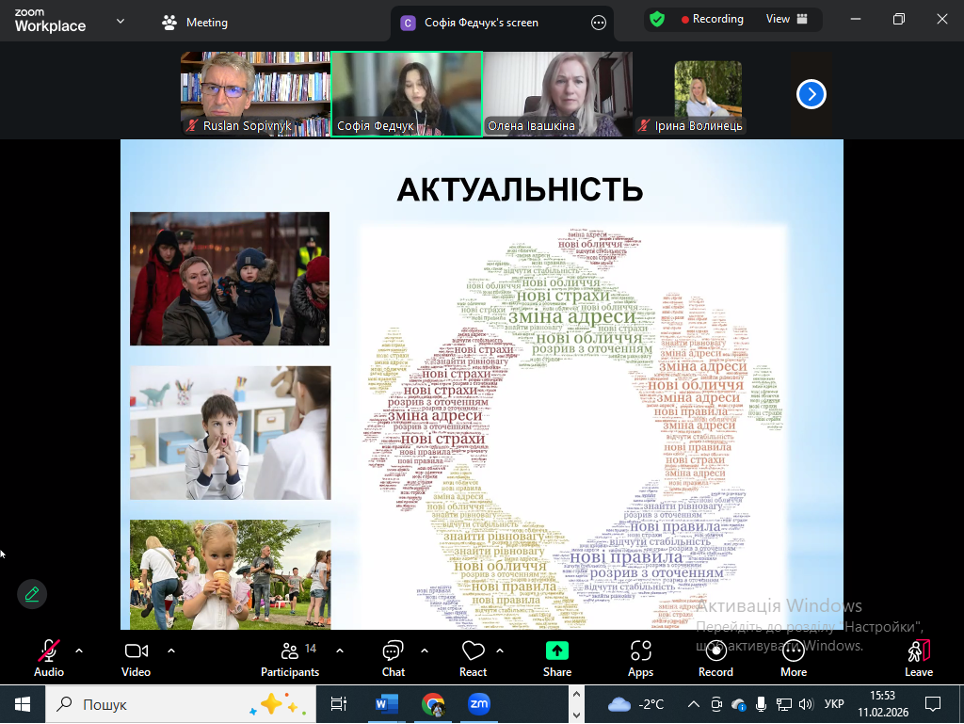Open the Apps panel
The width and height of the screenshot is (964, 724).
641,658
